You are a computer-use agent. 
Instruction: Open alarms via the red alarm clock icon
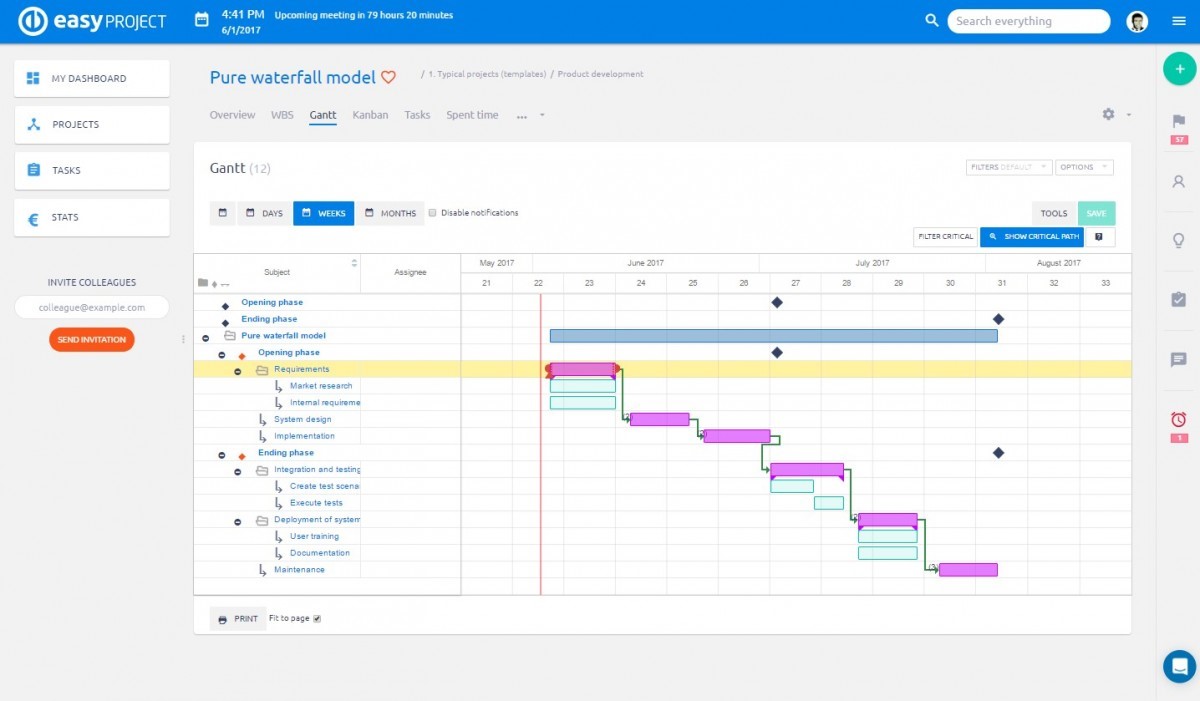point(1178,419)
